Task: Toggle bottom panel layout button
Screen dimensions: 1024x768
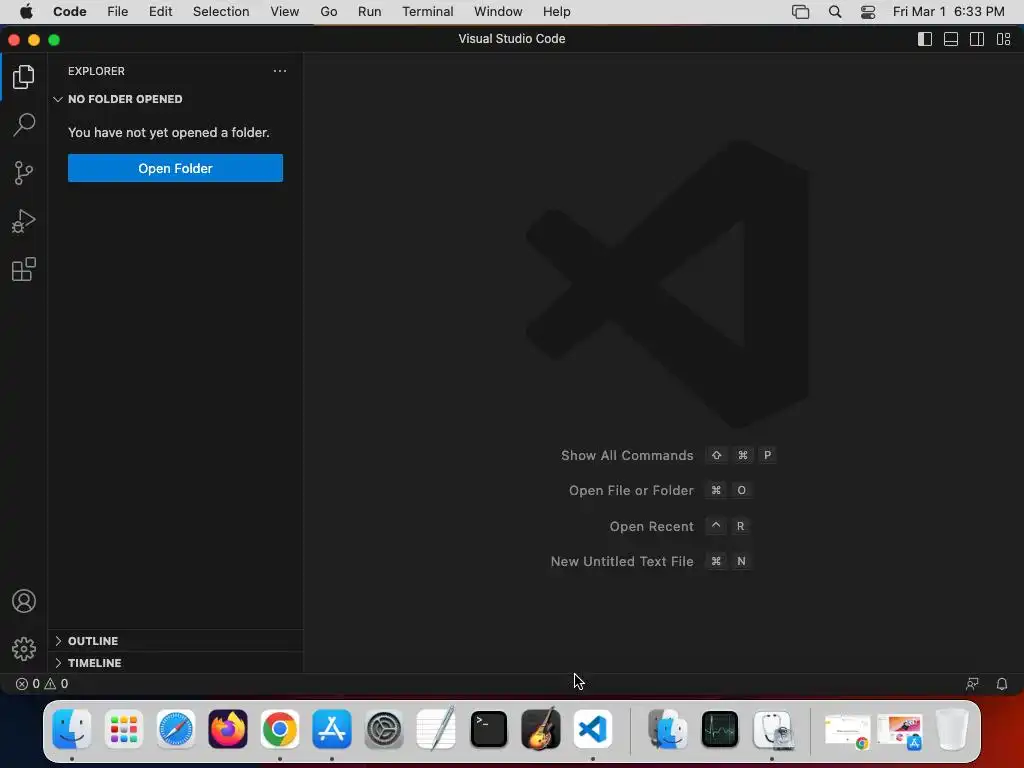Action: (x=951, y=39)
